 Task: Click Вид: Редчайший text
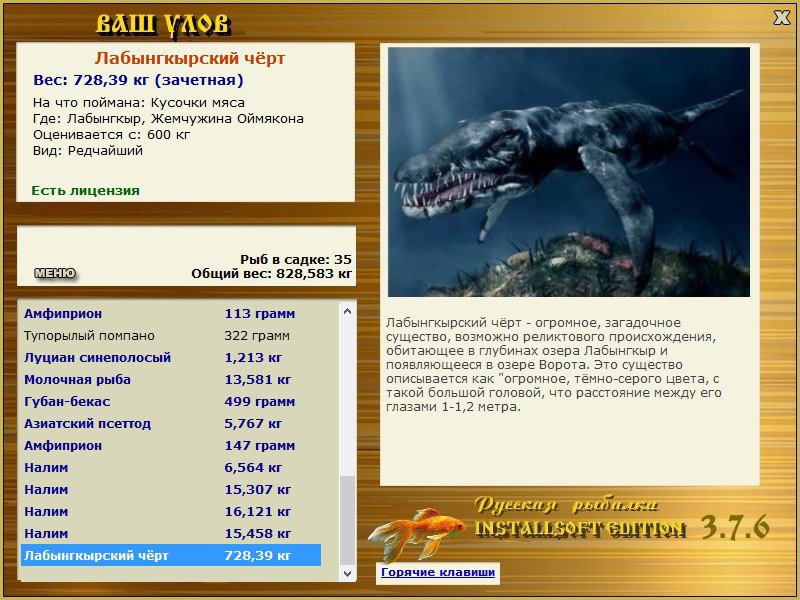pyautogui.click(x=88, y=151)
